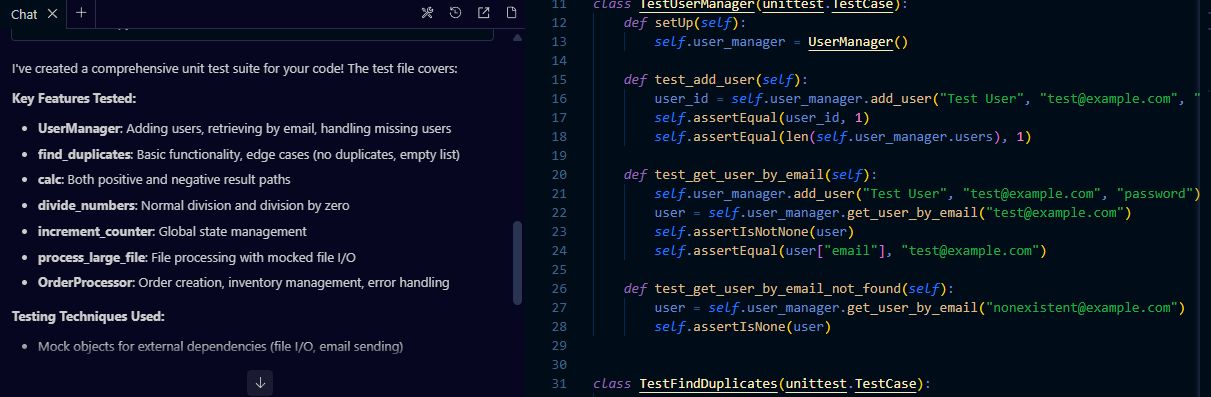The height and width of the screenshot is (397, 1211).
Task: Click the 'UserManager' bullet item text
Action: click(x=244, y=129)
